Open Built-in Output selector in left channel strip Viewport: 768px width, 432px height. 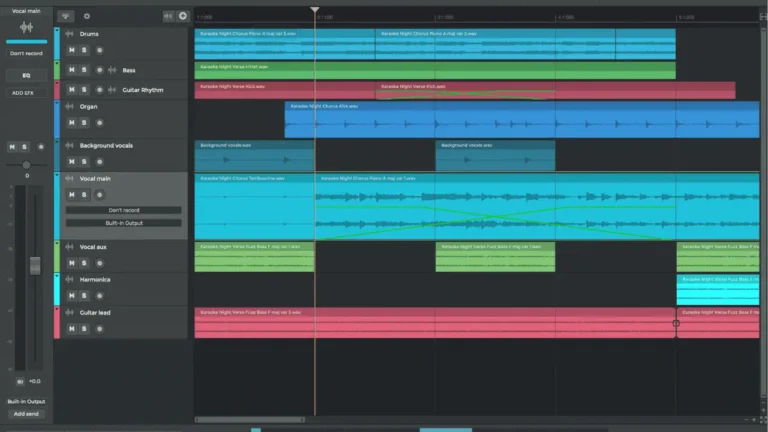coord(26,402)
